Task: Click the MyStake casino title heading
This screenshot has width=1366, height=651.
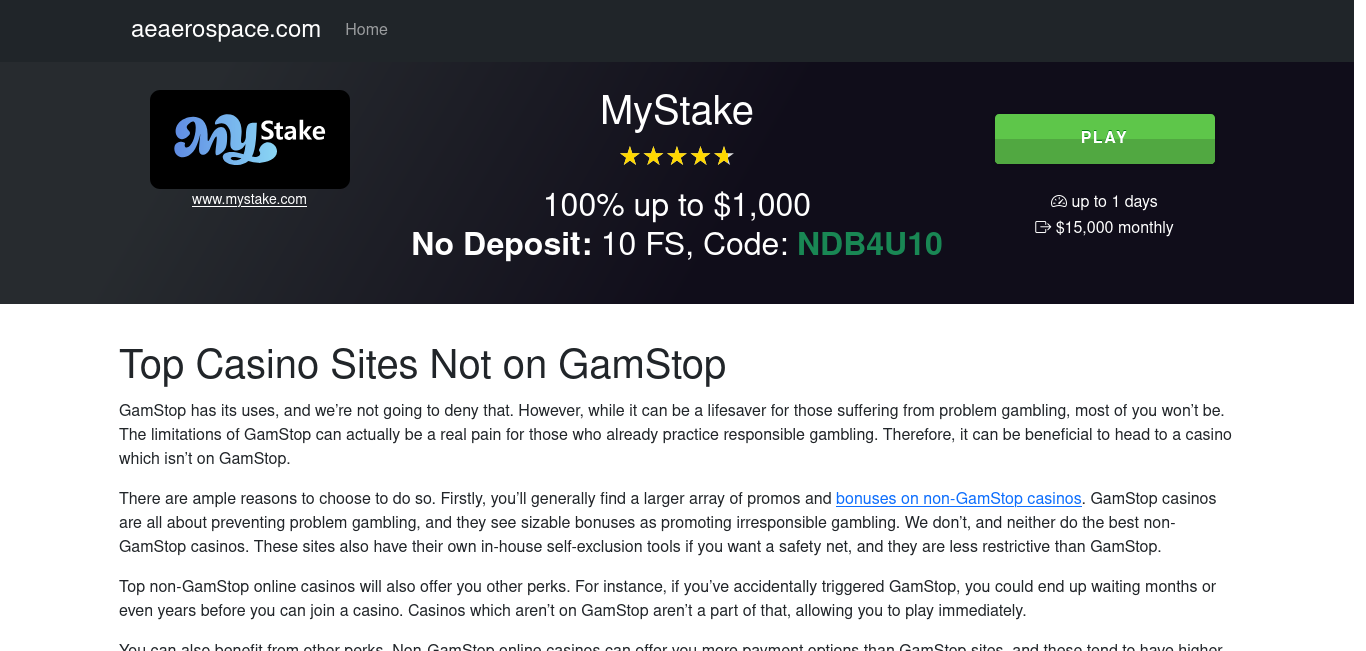Action: pos(677,111)
